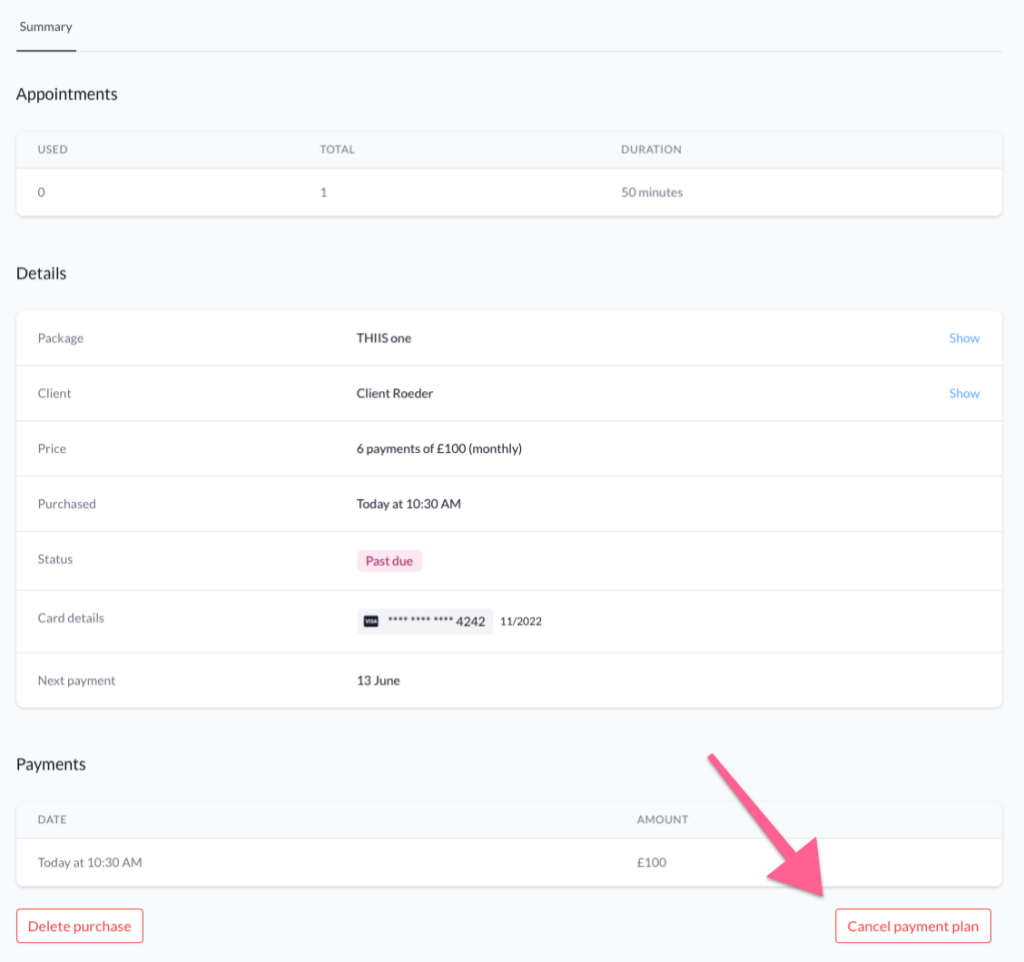Click the card expiry date 11/2022

[x=521, y=621]
